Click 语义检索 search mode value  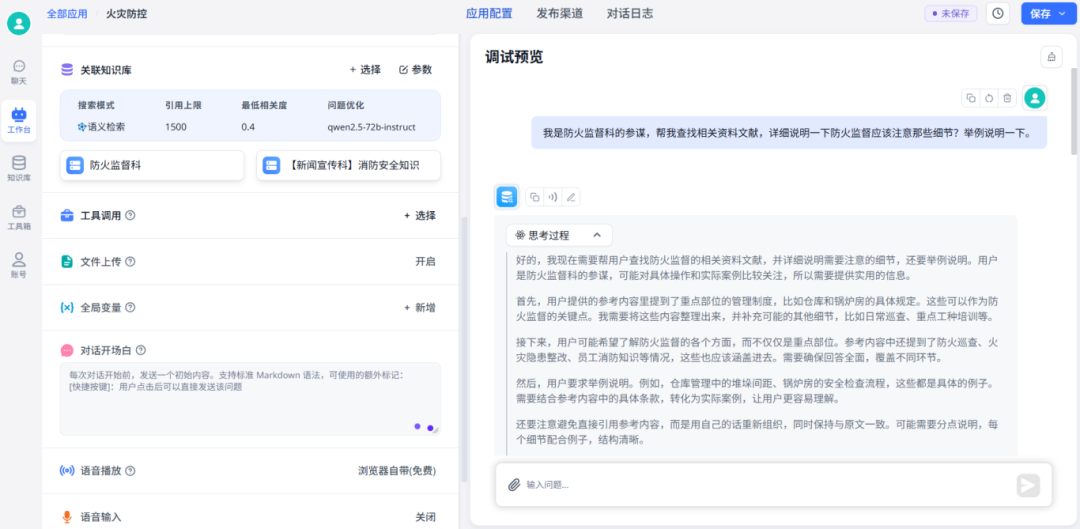click(x=102, y=127)
